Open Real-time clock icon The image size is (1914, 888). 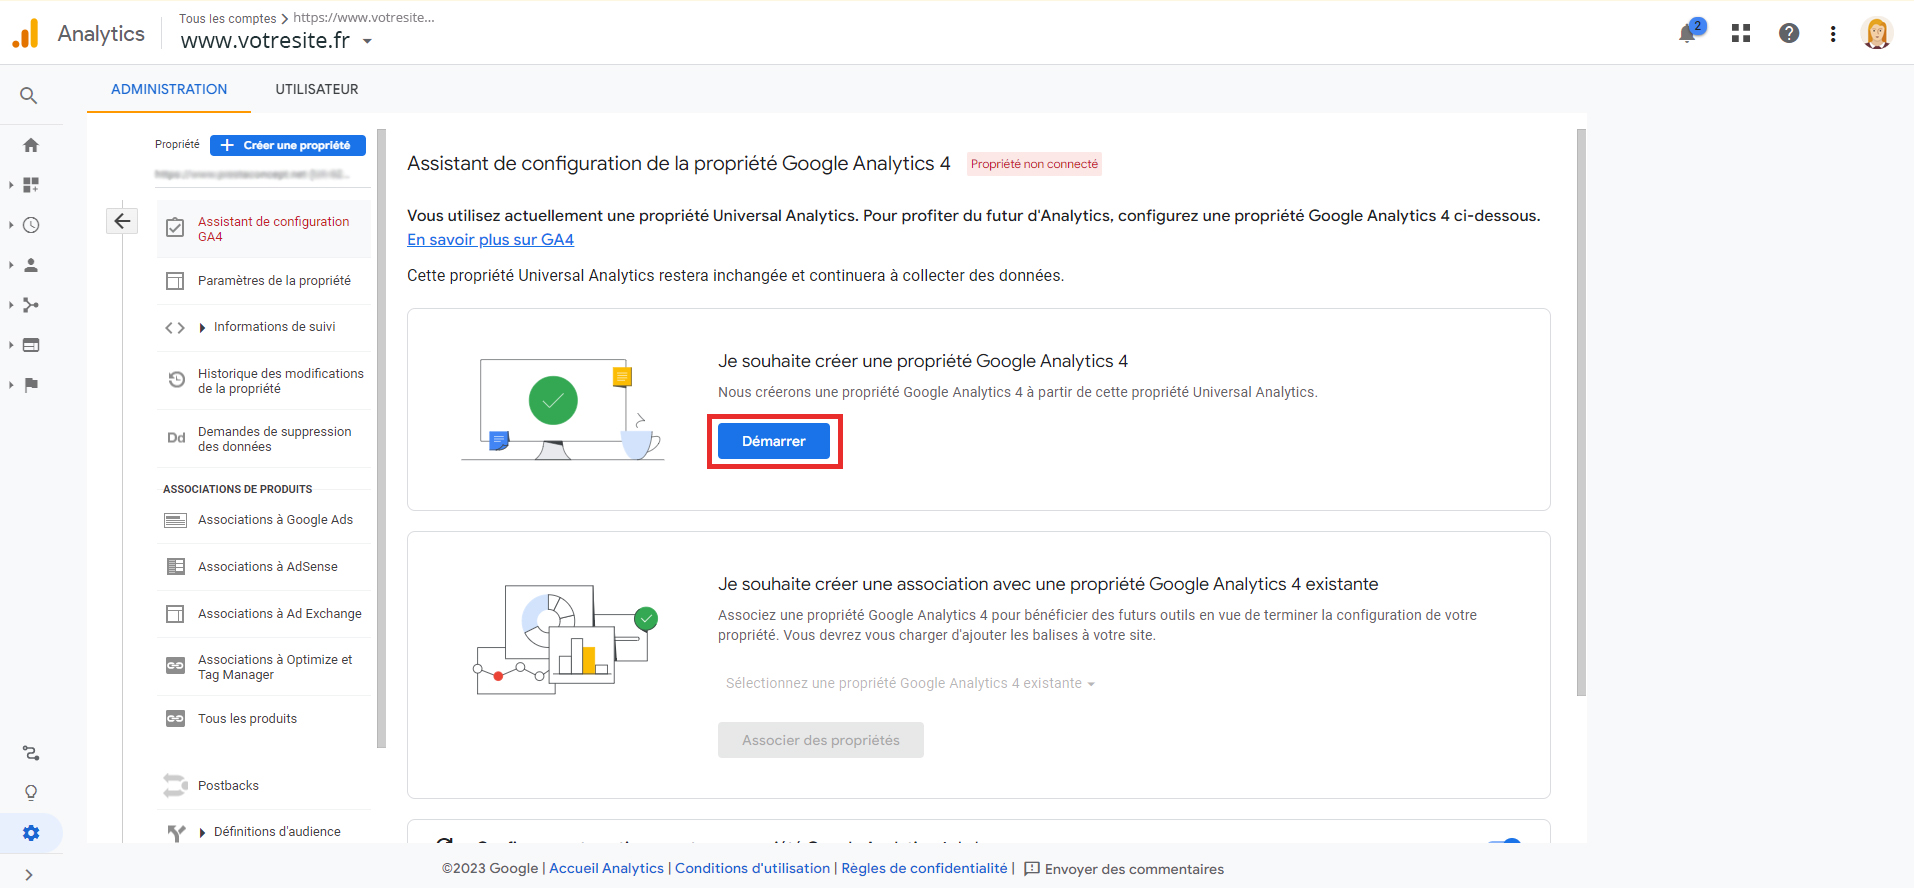click(31, 225)
